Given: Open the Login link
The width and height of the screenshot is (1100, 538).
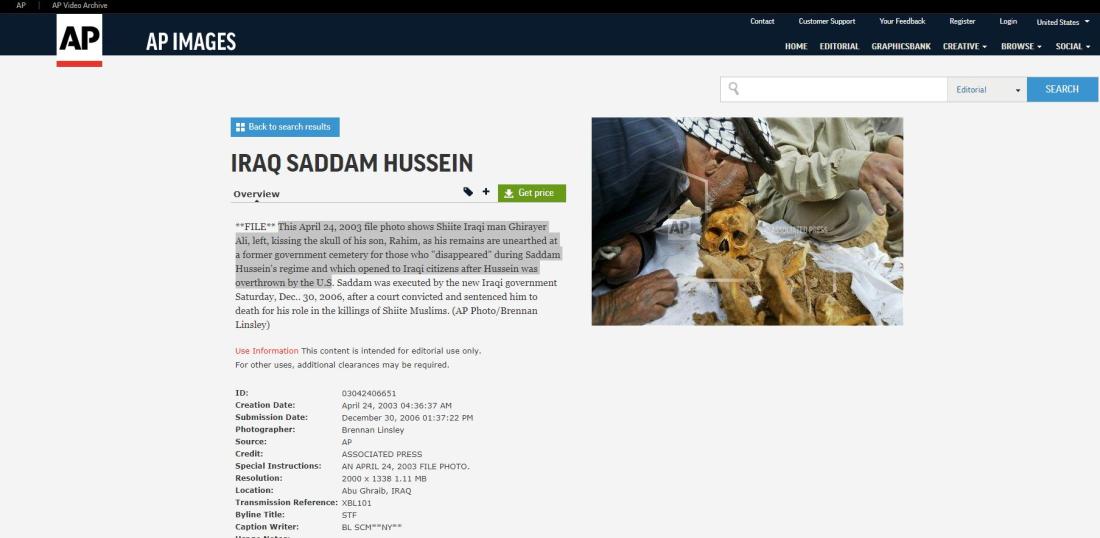Looking at the screenshot, I should pos(1008,21).
